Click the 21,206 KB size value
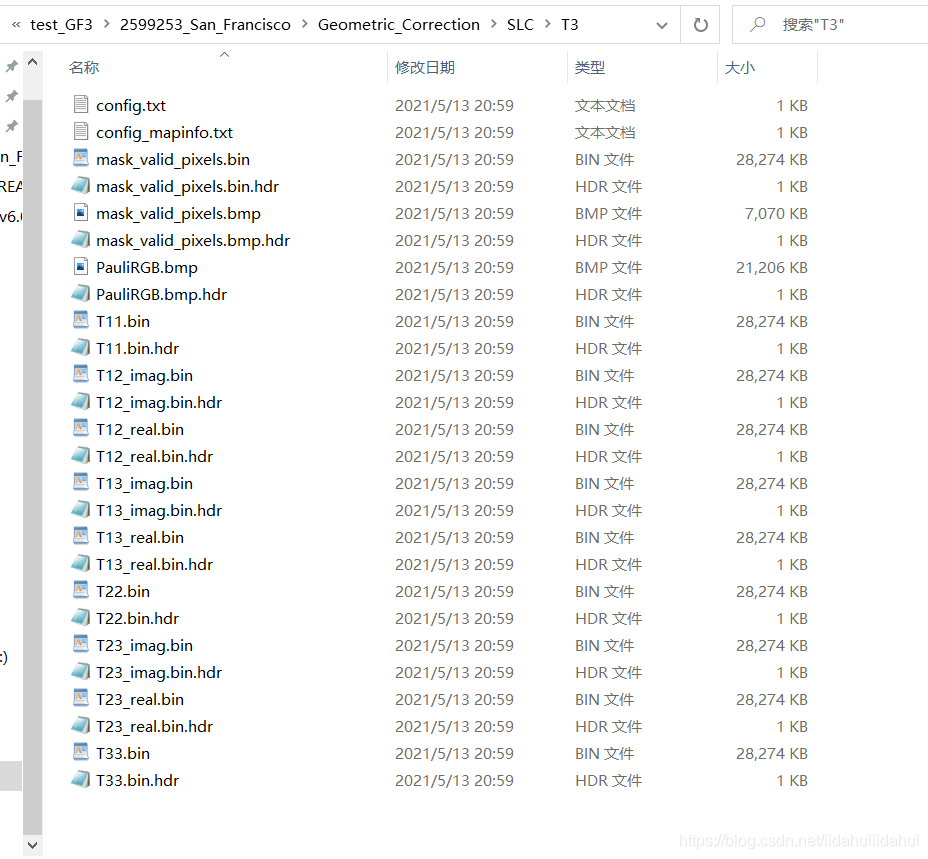The height and width of the screenshot is (859, 928). [x=772, y=268]
